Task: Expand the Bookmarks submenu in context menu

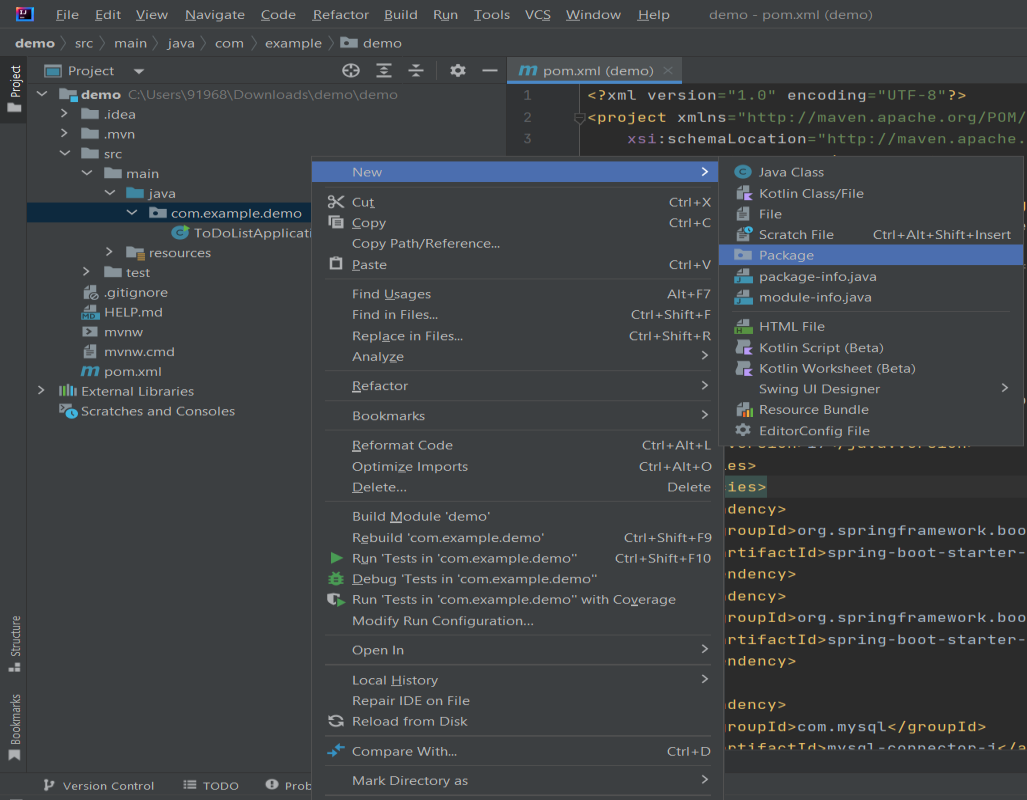Action: click(x=517, y=416)
